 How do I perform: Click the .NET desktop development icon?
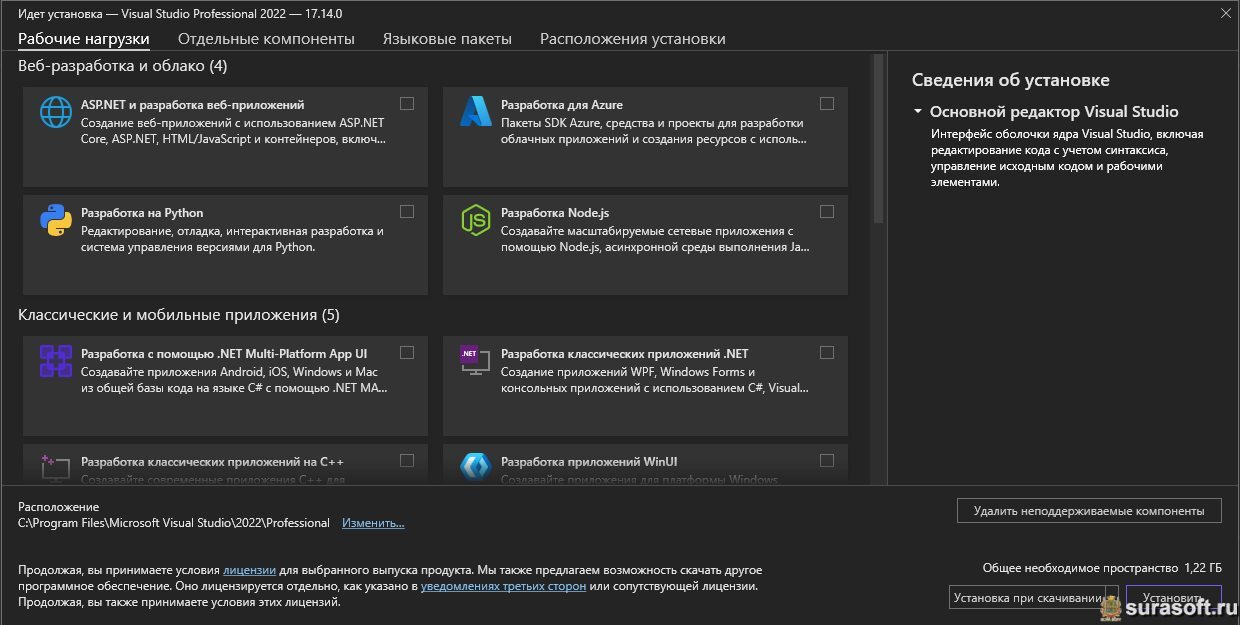click(475, 361)
